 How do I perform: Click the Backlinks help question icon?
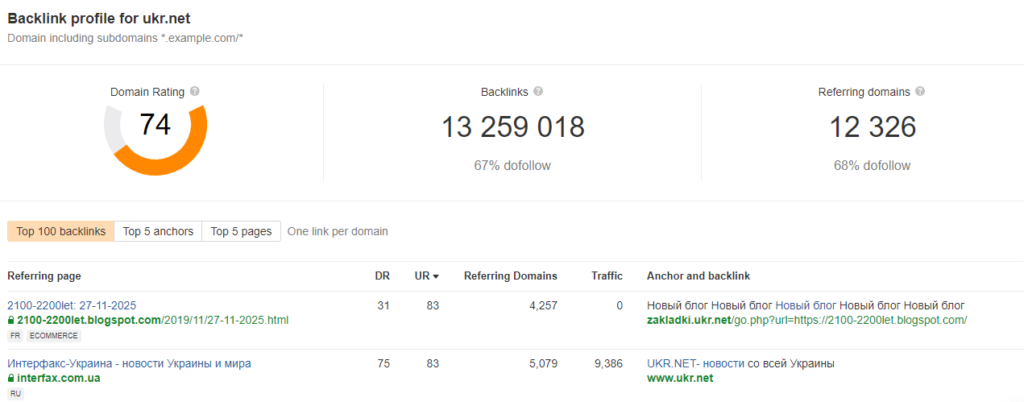click(x=538, y=91)
